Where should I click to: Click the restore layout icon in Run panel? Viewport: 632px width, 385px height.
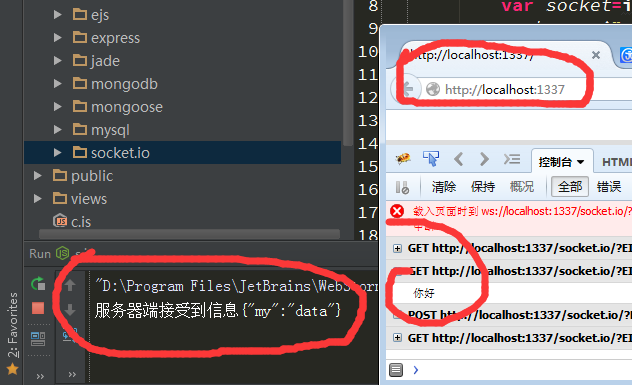click(38, 339)
